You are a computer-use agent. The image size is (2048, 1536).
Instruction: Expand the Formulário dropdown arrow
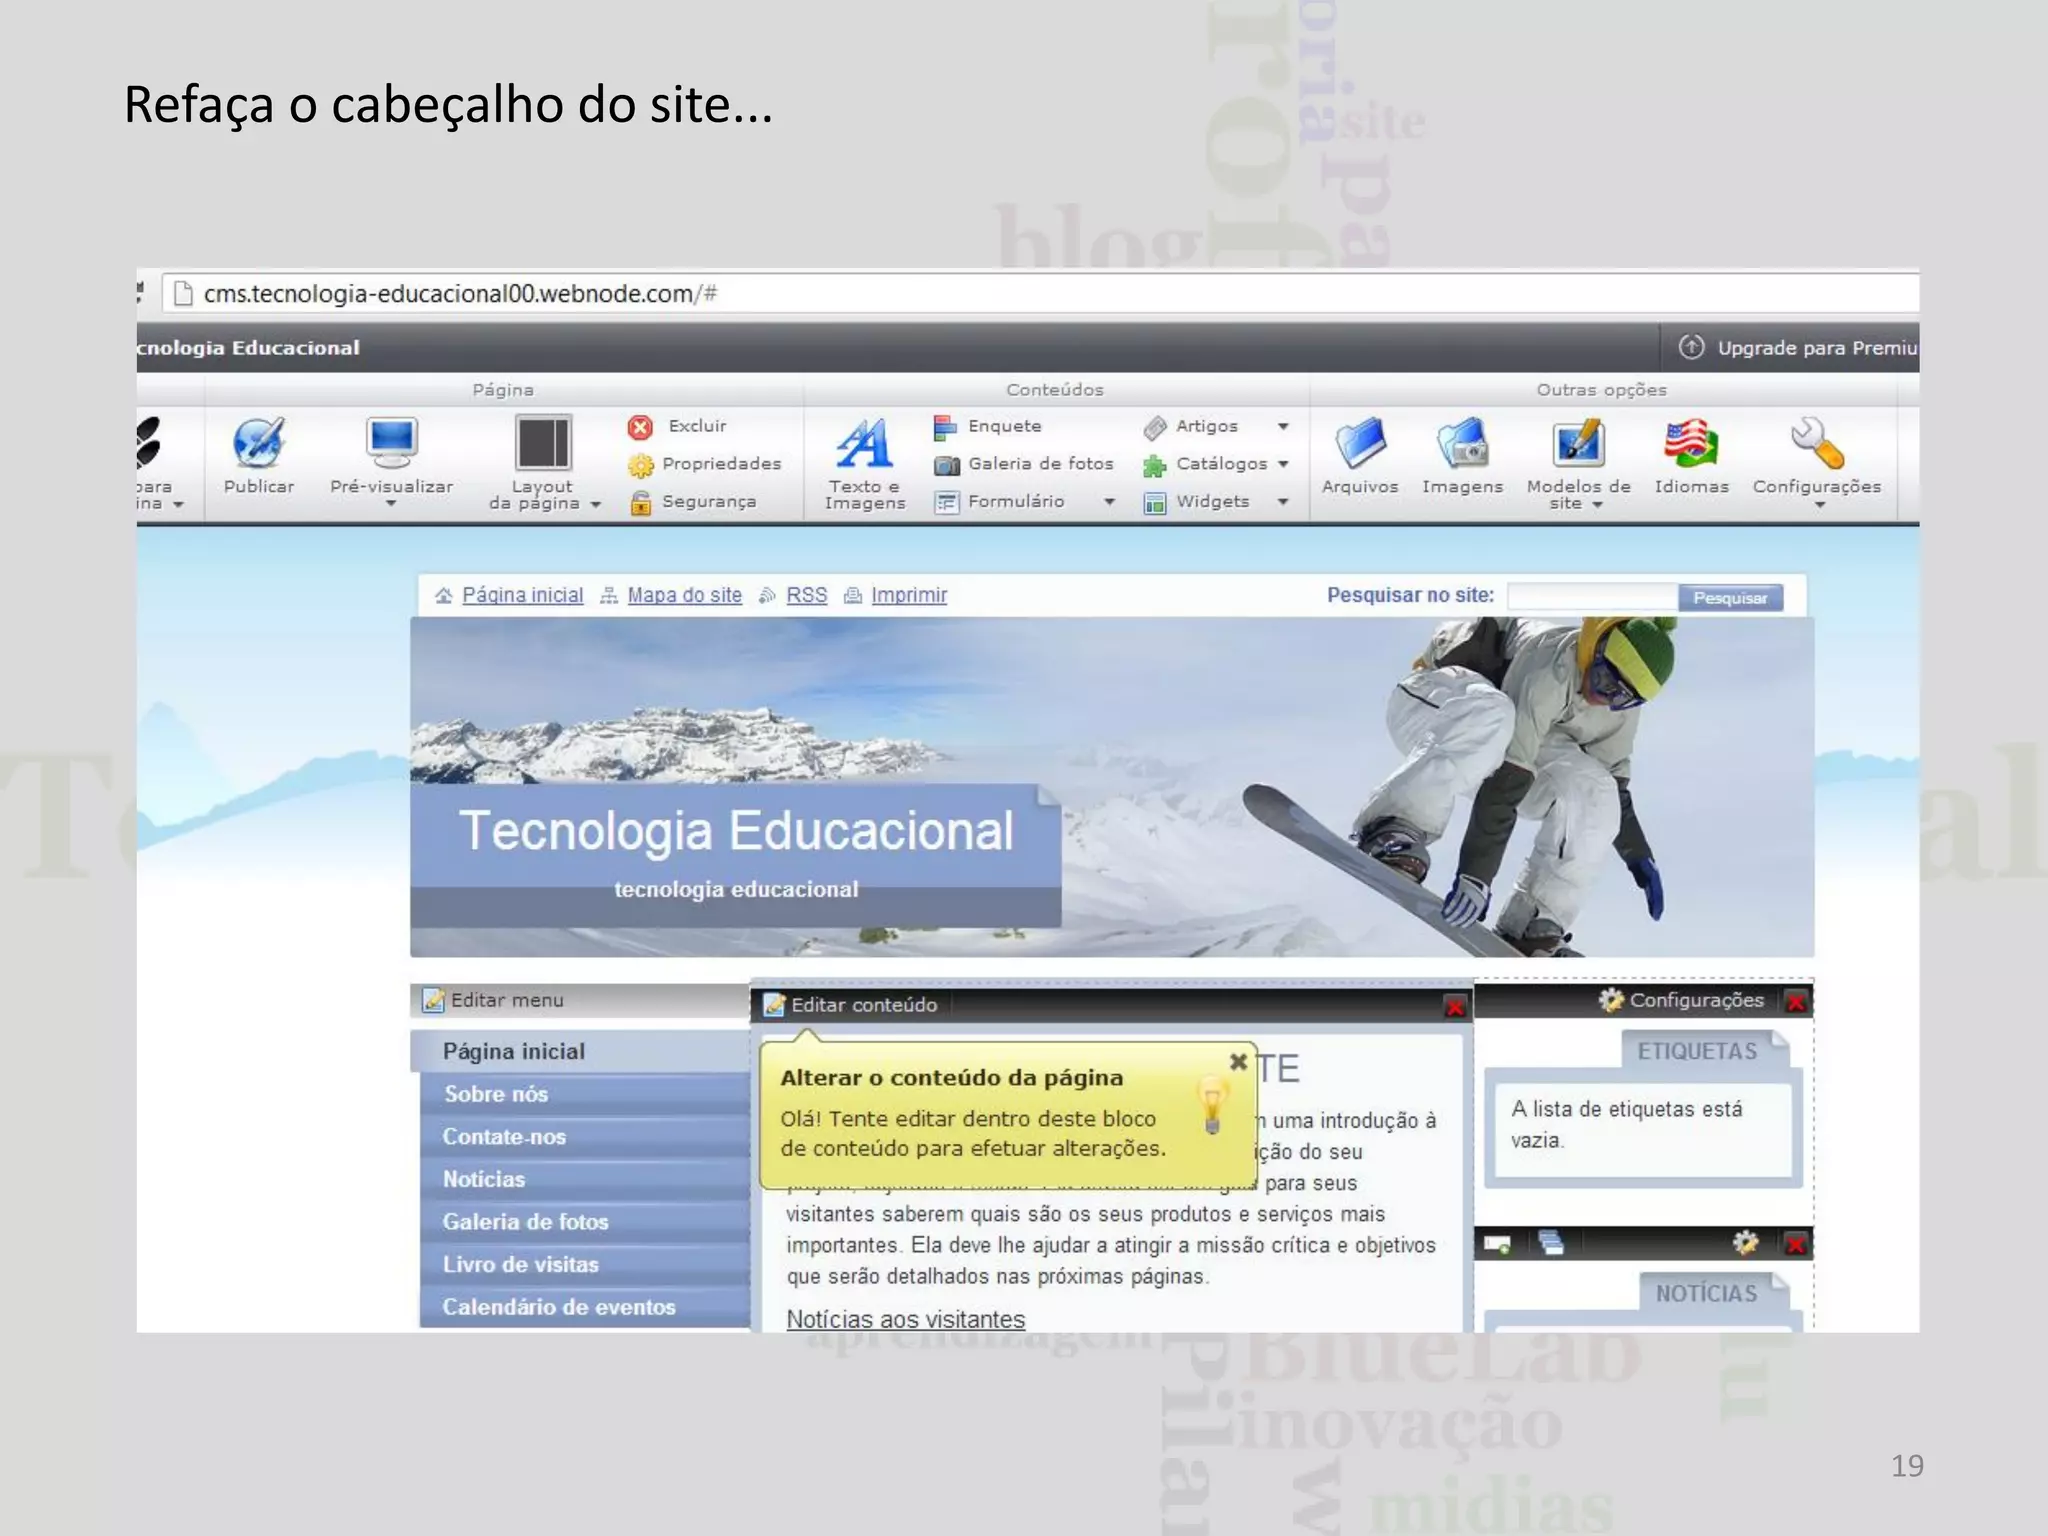1109,502
